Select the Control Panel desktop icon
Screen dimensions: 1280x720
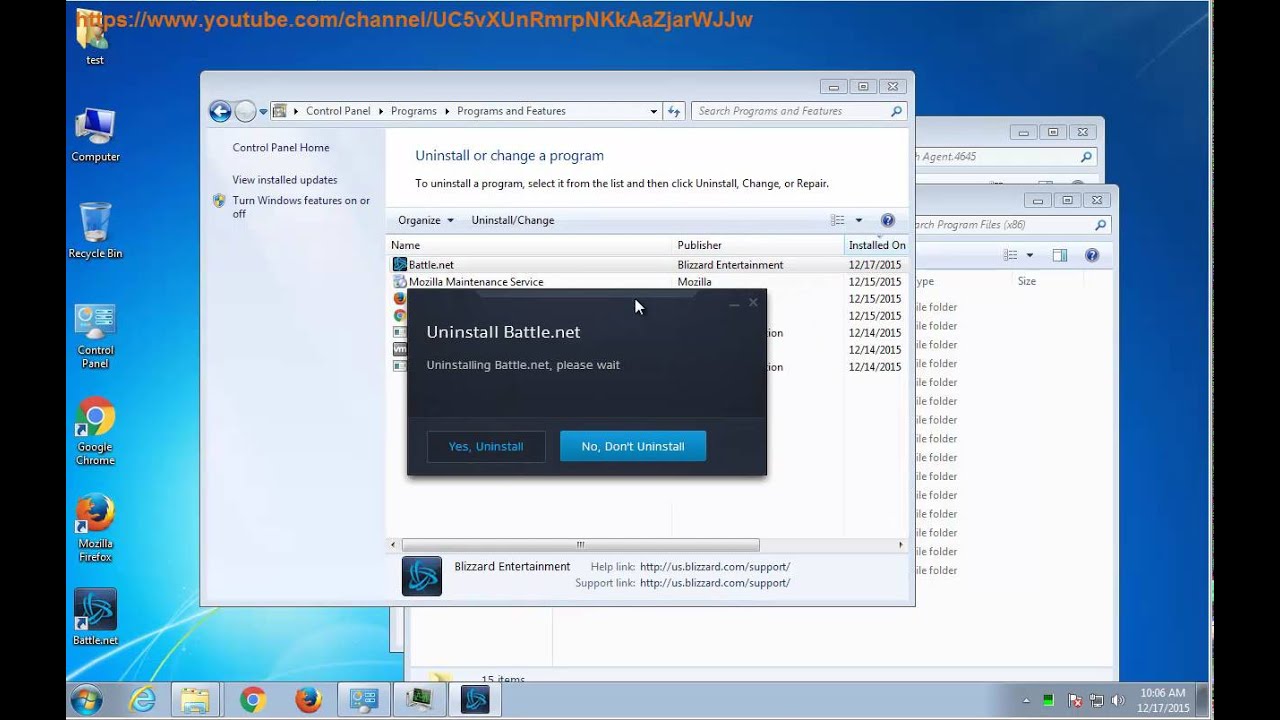click(x=95, y=337)
